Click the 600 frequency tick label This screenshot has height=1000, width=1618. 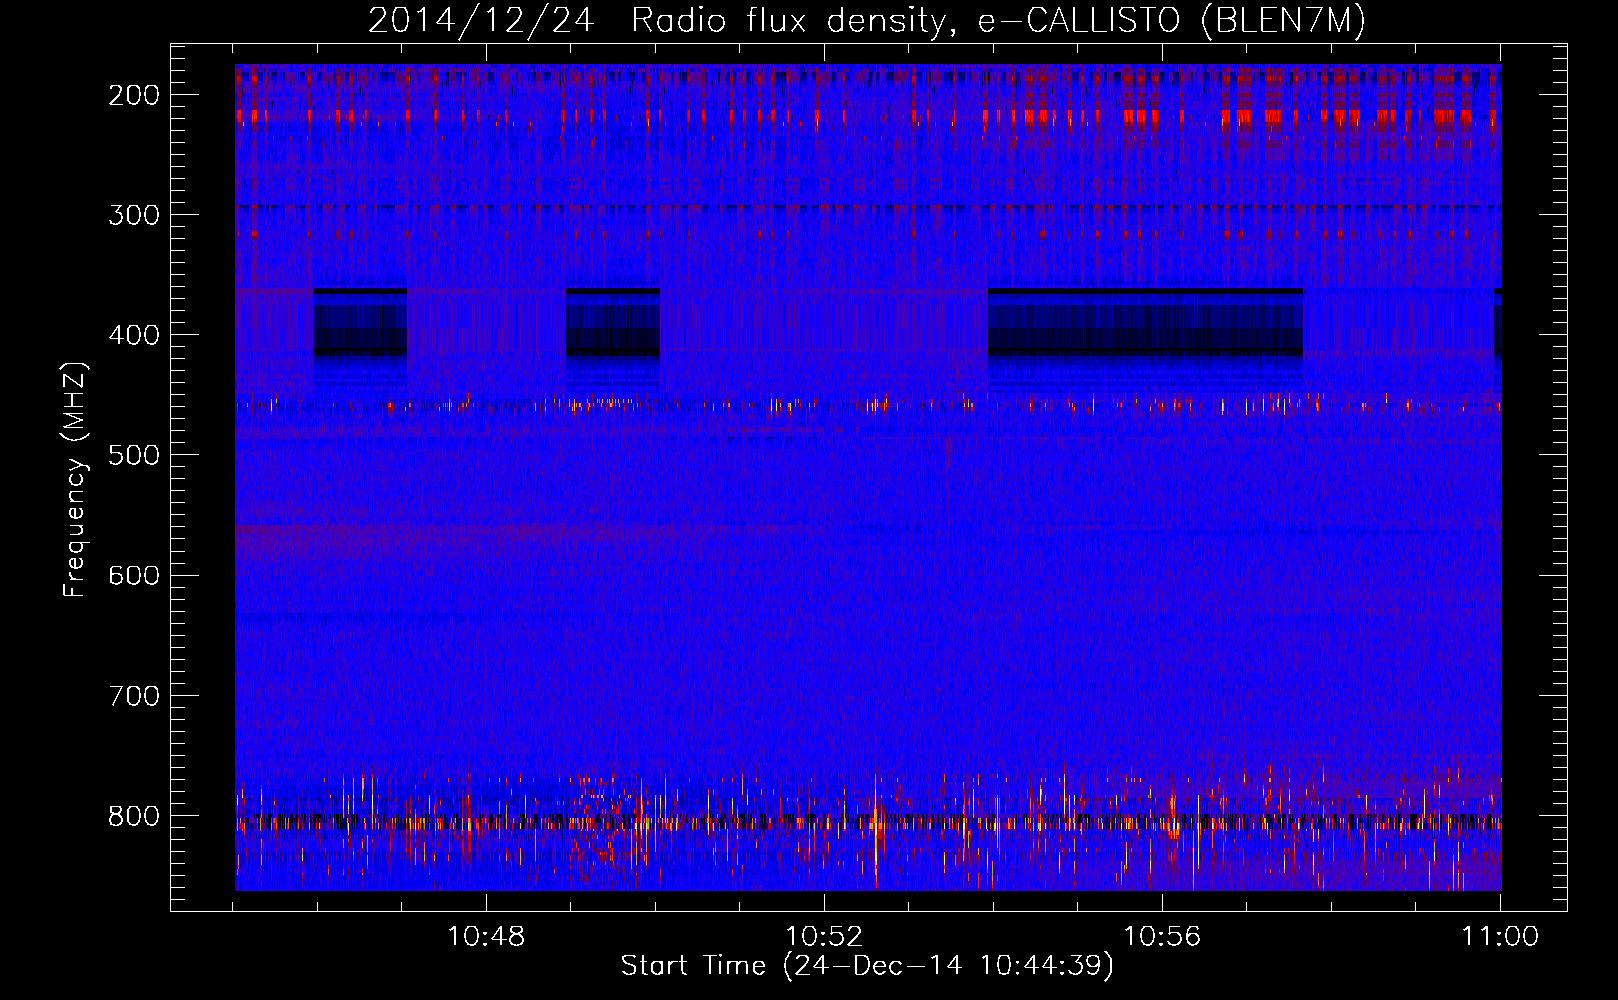pyautogui.click(x=133, y=575)
